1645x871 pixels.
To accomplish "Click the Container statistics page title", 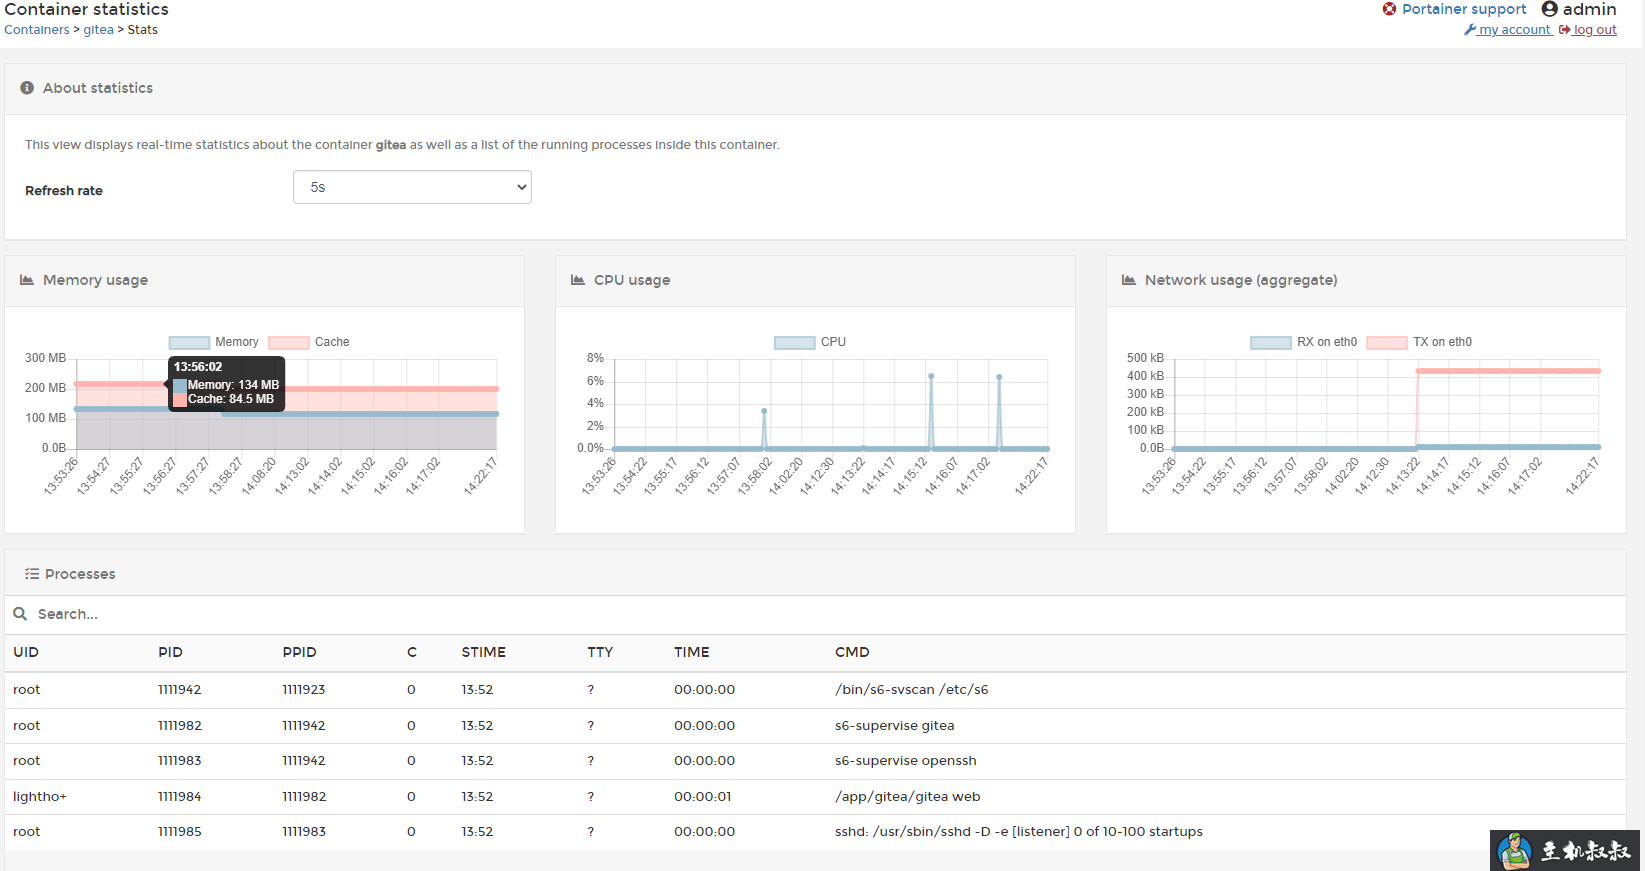I will pyautogui.click(x=86, y=9).
